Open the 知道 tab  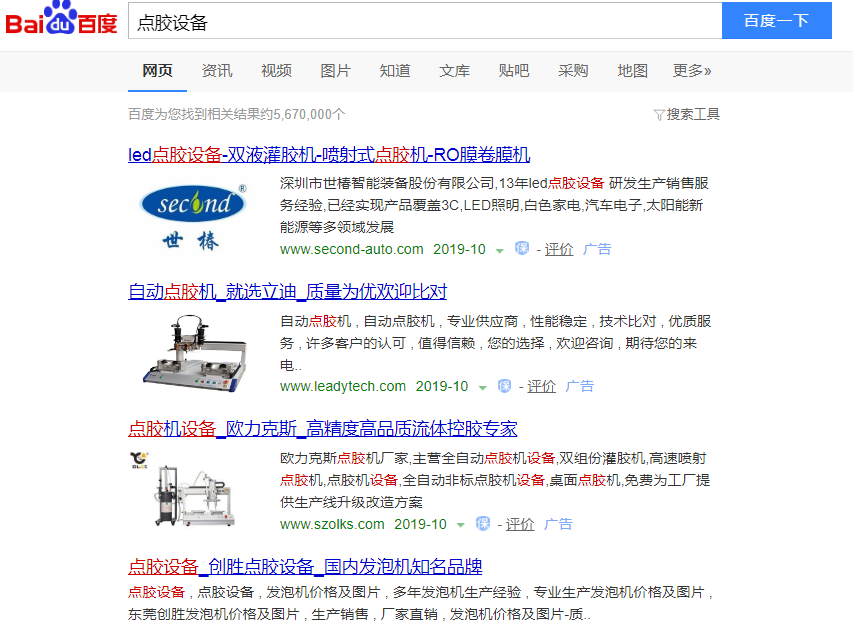point(394,71)
